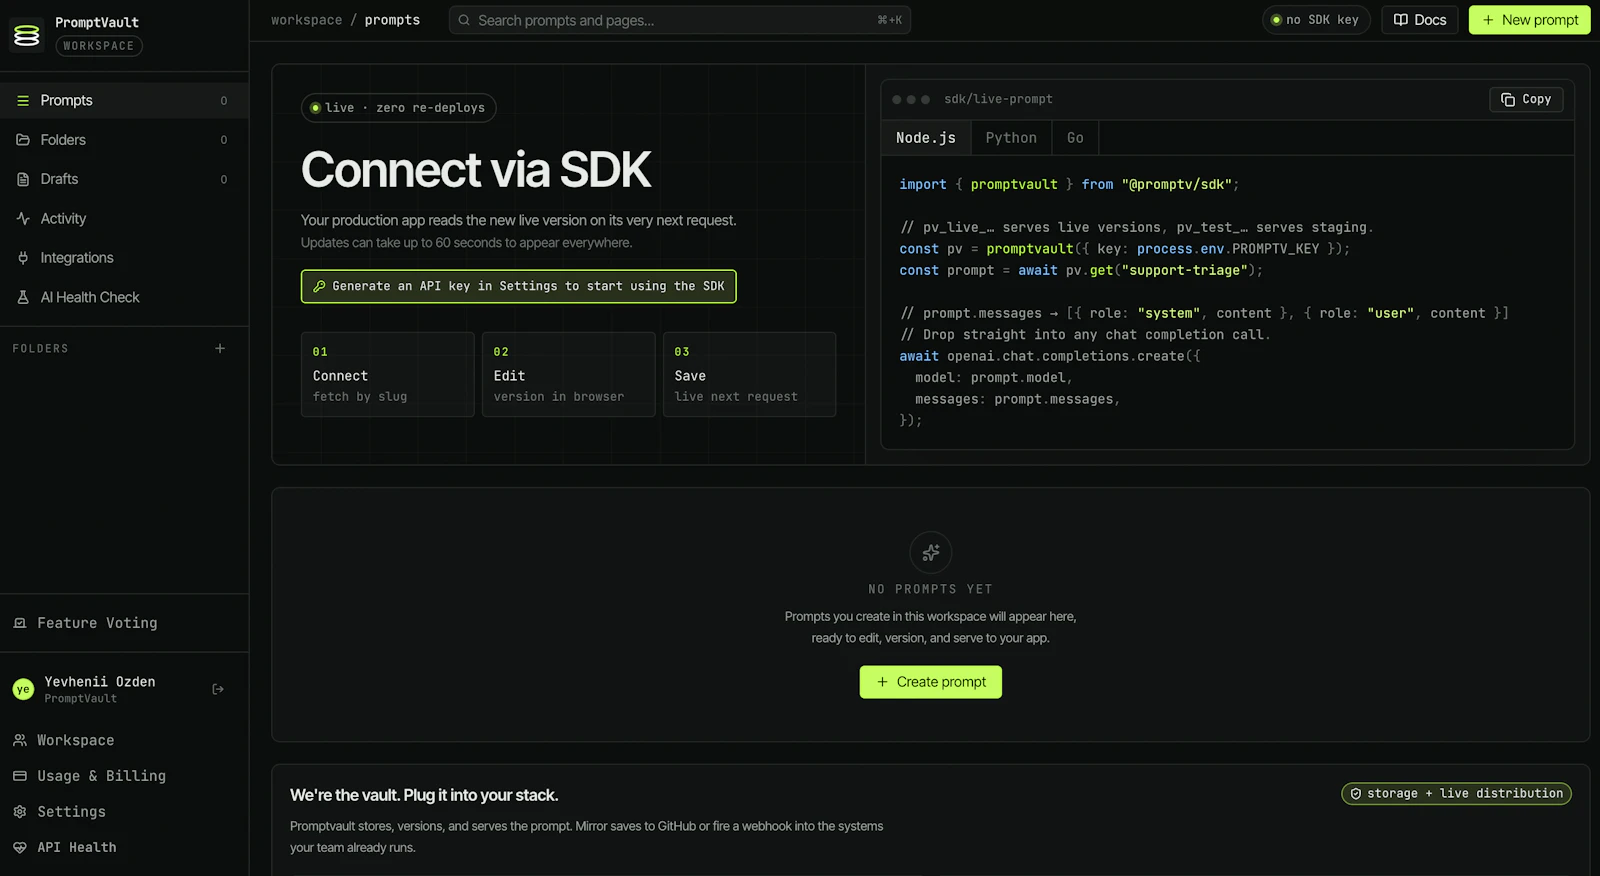This screenshot has width=1600, height=876.
Task: Click the AI Health Check flask icon
Action: coord(23,297)
